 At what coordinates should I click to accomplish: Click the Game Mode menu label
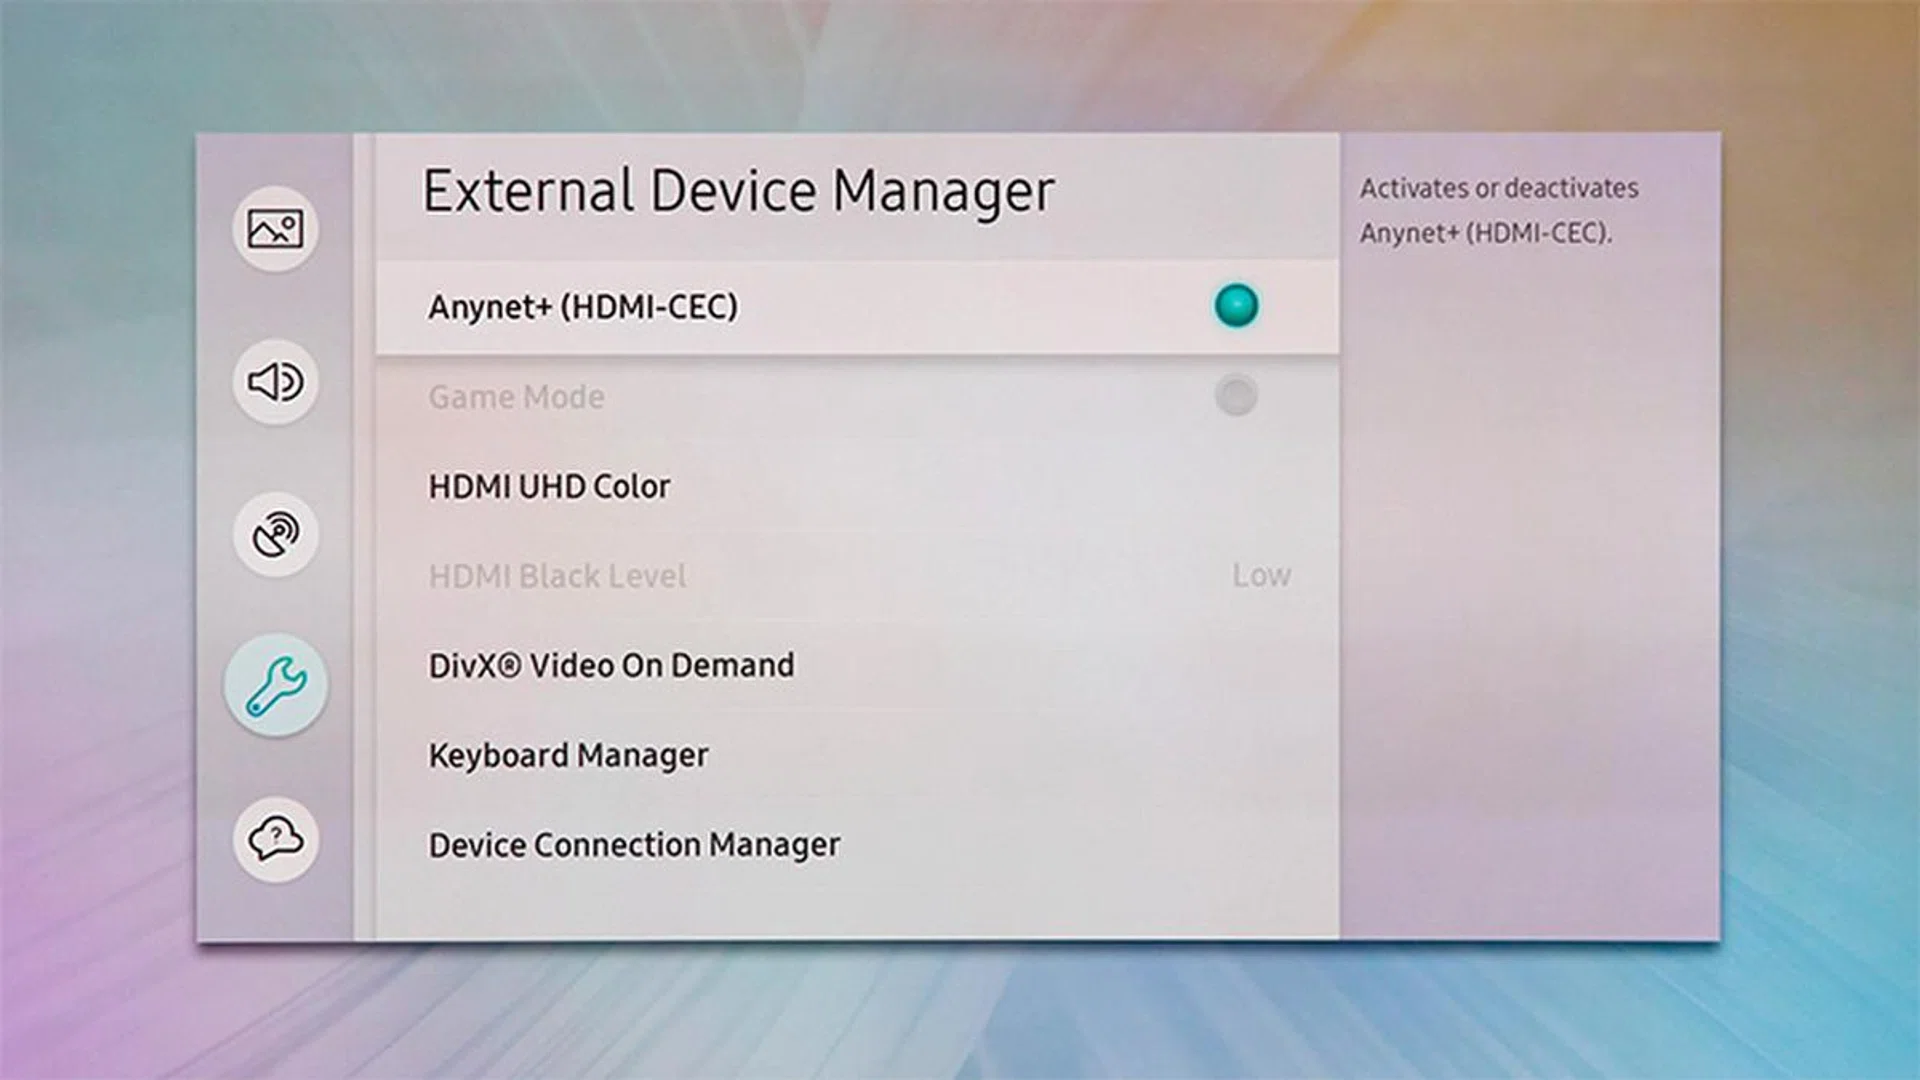coord(516,397)
